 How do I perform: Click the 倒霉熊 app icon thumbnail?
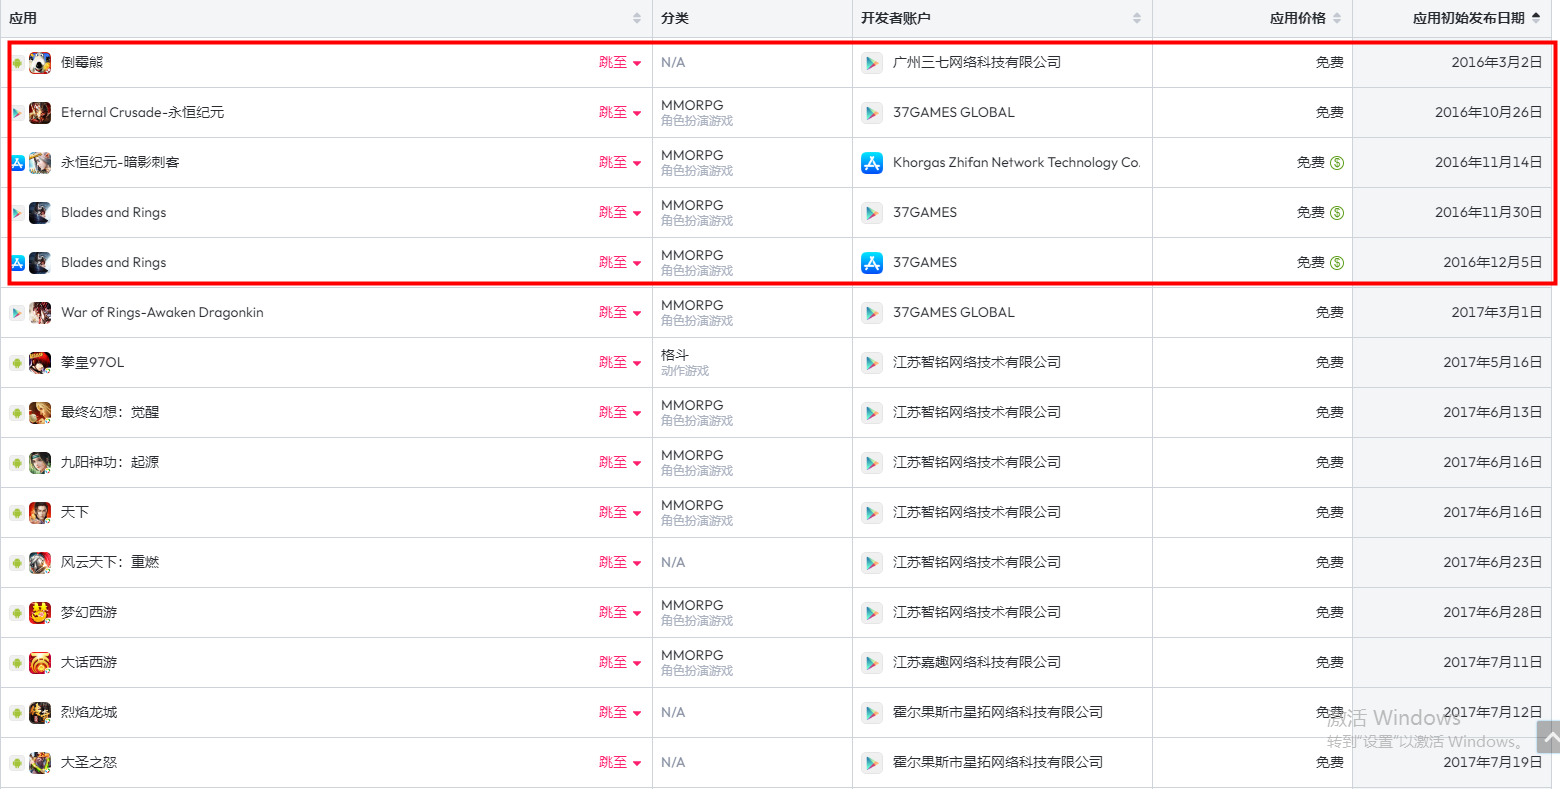tap(40, 63)
